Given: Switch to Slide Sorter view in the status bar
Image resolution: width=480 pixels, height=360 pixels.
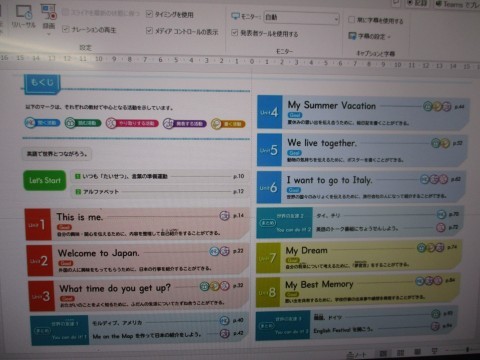Looking at the screenshot, I should click(400, 353).
